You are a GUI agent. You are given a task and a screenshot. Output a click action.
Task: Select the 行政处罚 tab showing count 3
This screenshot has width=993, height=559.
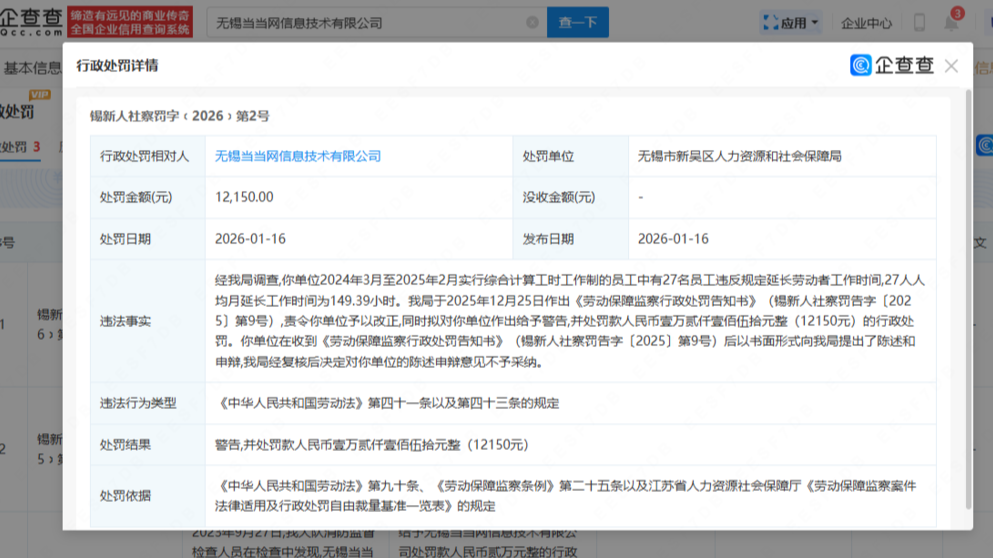coord(20,147)
